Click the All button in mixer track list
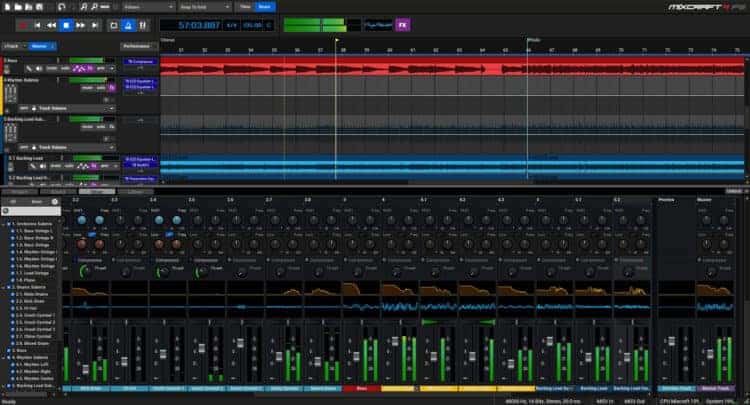Screen dimensions: 750x405 pyautogui.click(x=13, y=202)
